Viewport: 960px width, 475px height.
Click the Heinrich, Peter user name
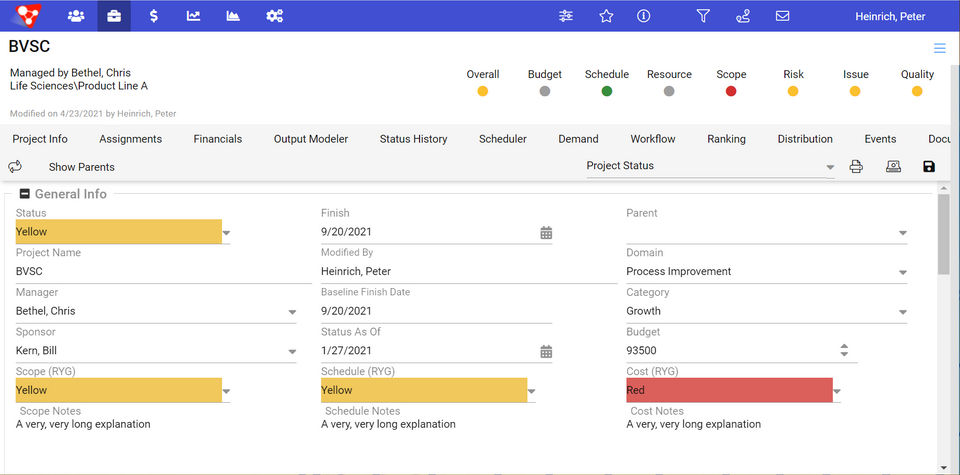tap(890, 16)
